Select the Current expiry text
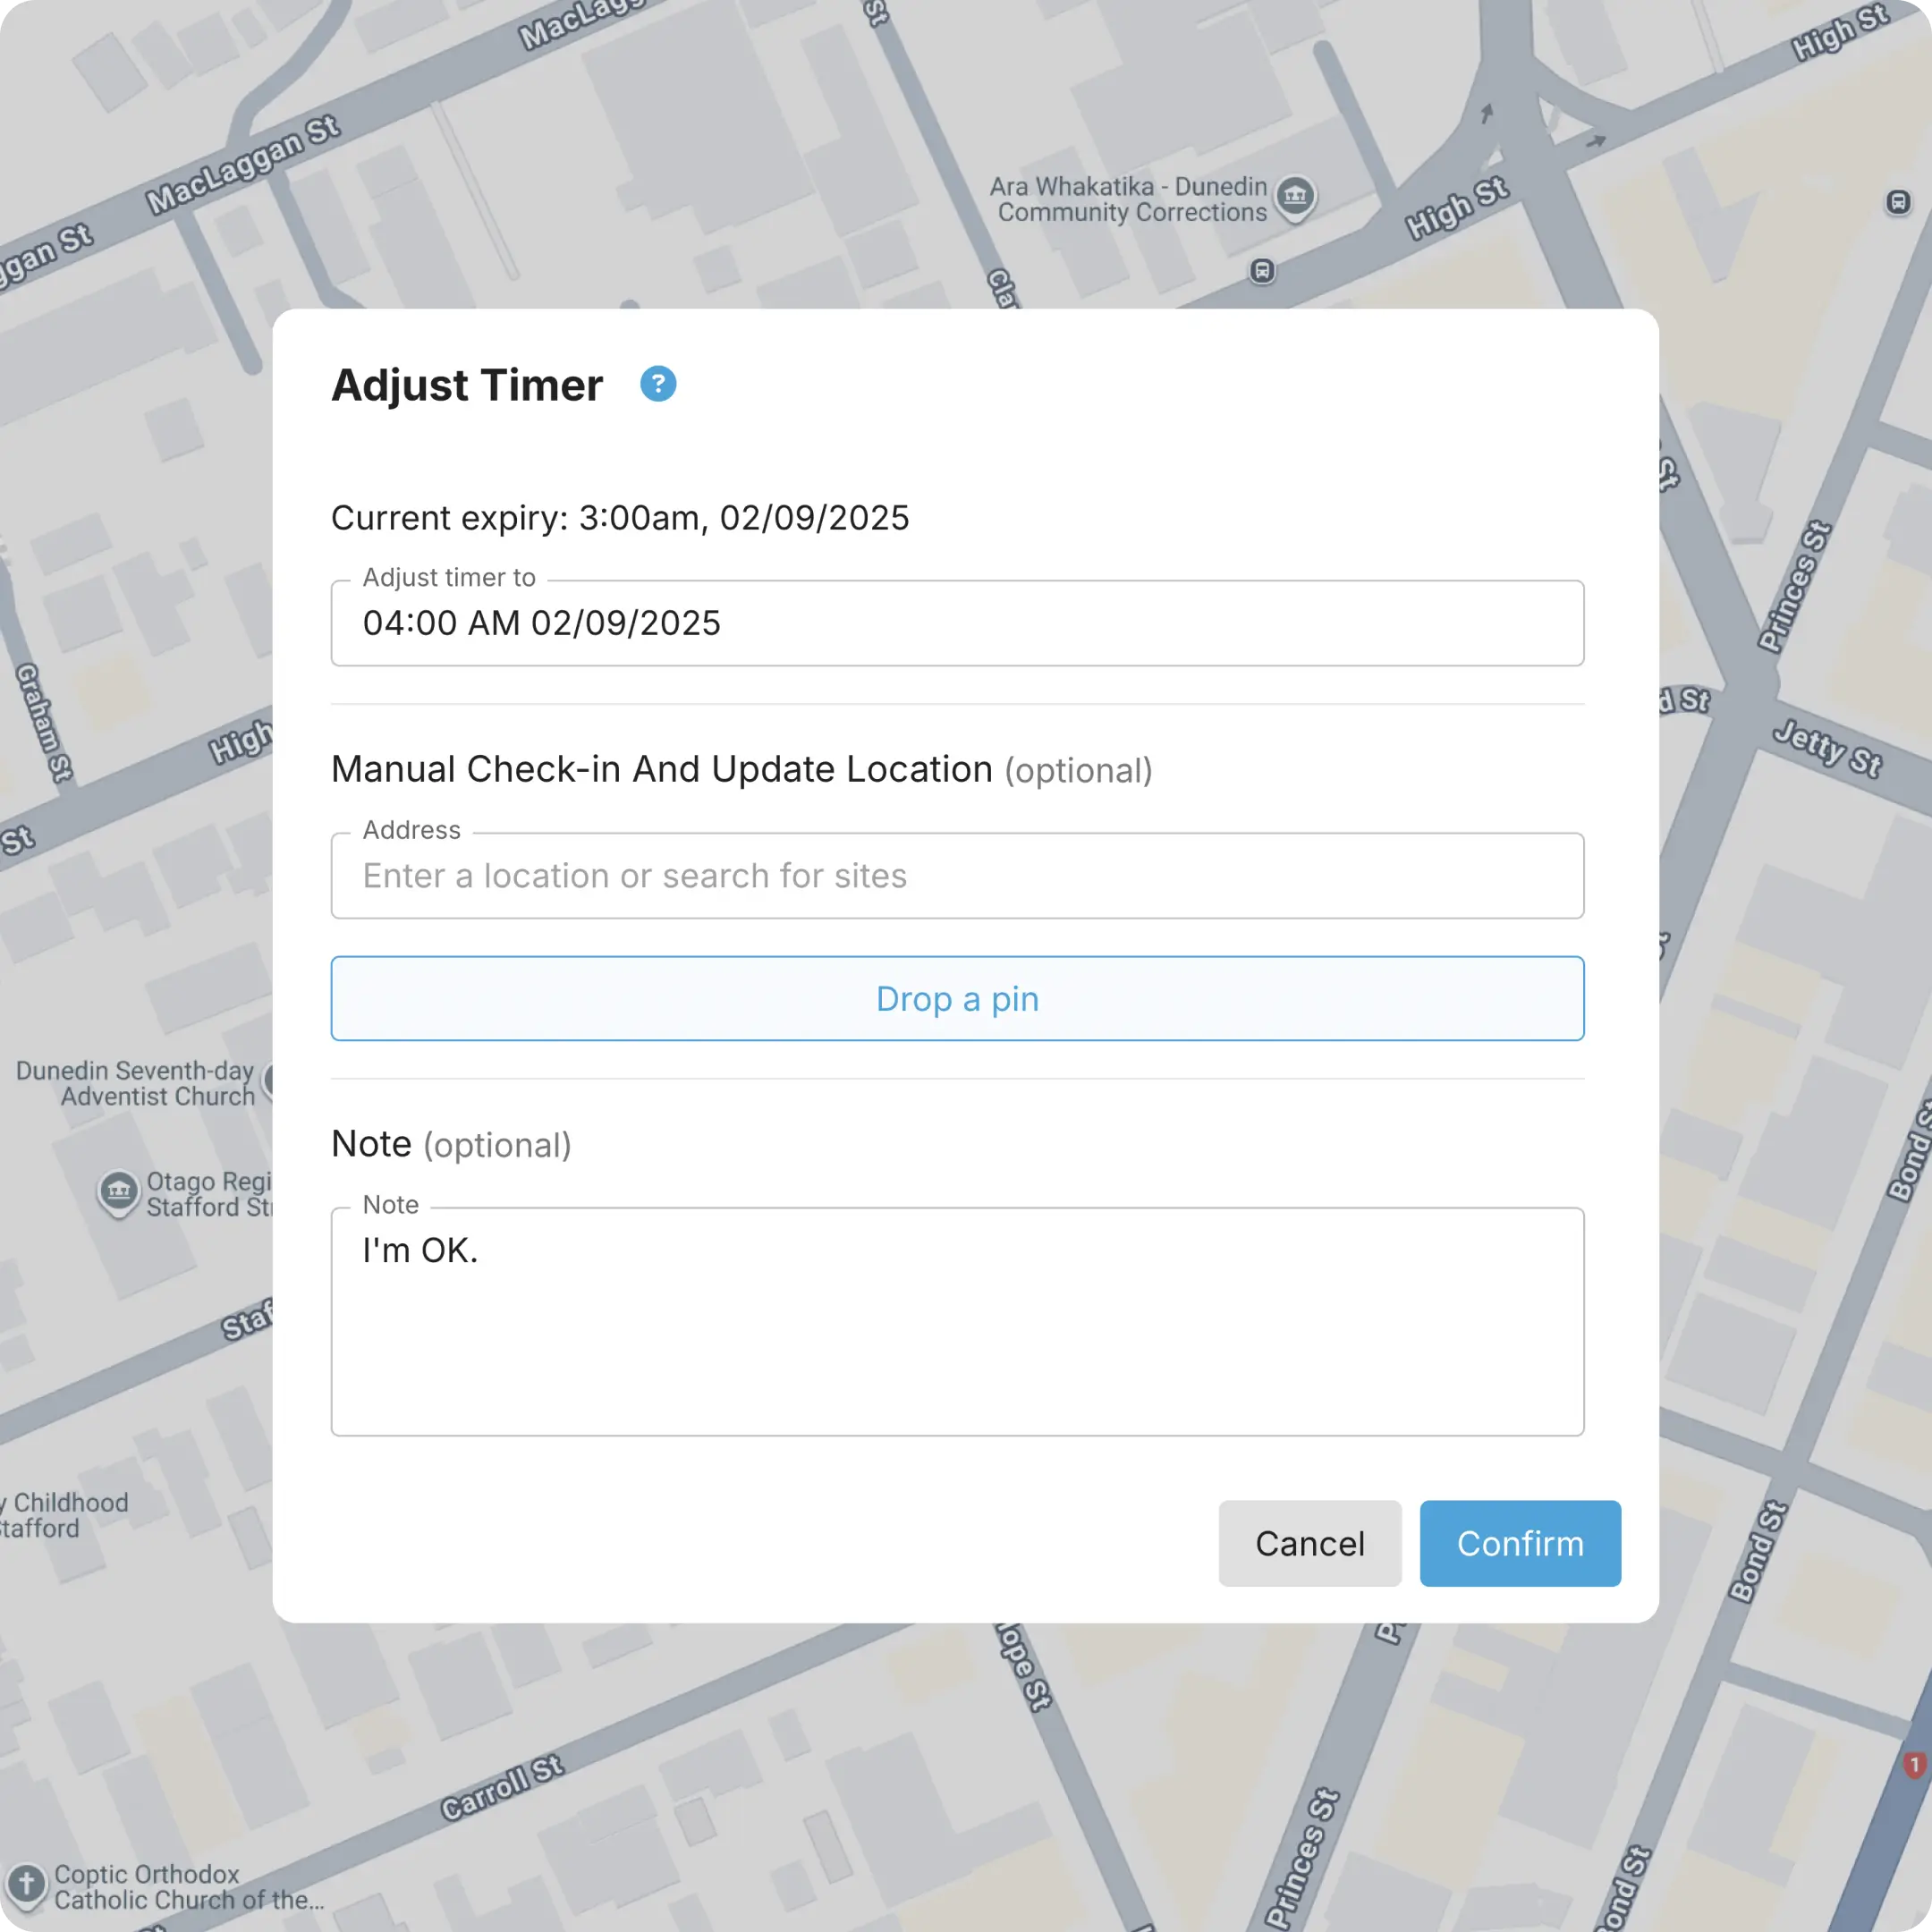1932x1932 pixels. click(620, 517)
